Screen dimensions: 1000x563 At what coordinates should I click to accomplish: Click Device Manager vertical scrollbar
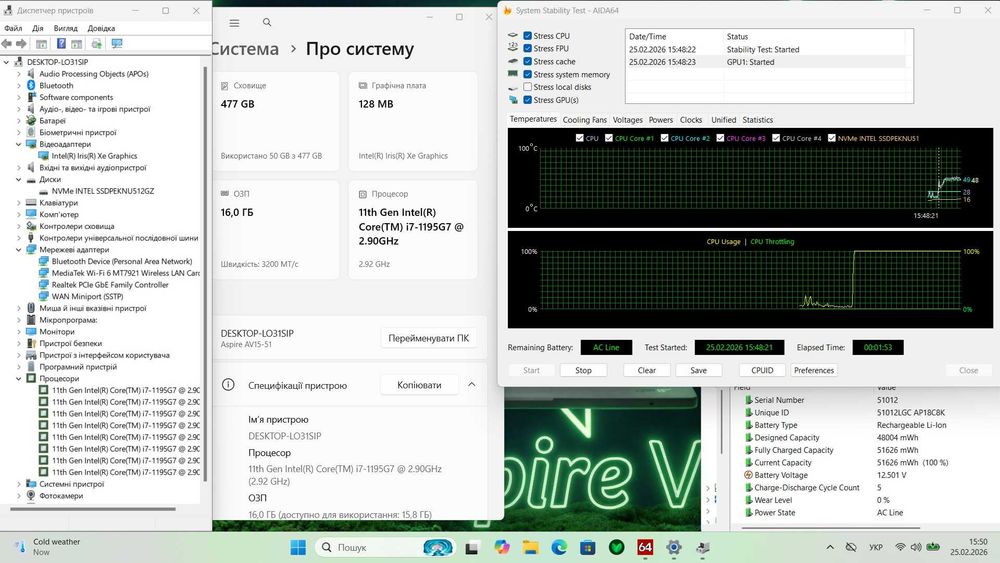click(x=205, y=275)
